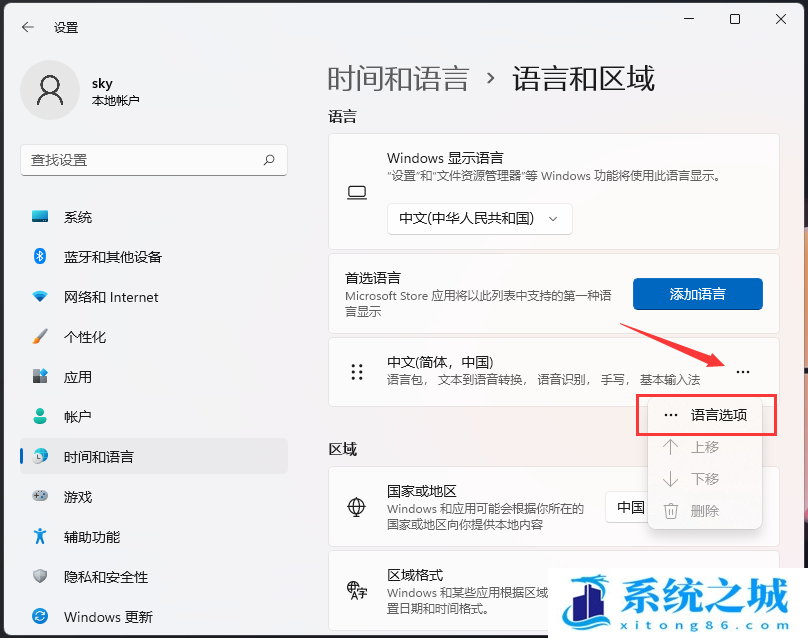Click the Windows 显示语言 heading
Image resolution: width=808 pixels, height=638 pixels.
click(x=445, y=157)
